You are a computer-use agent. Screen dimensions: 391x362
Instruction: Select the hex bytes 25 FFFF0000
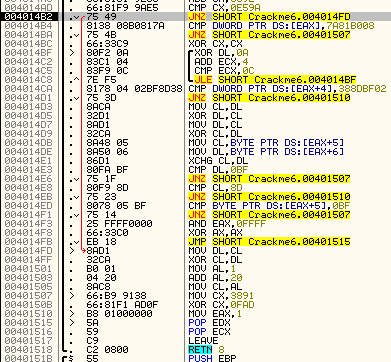tap(119, 224)
